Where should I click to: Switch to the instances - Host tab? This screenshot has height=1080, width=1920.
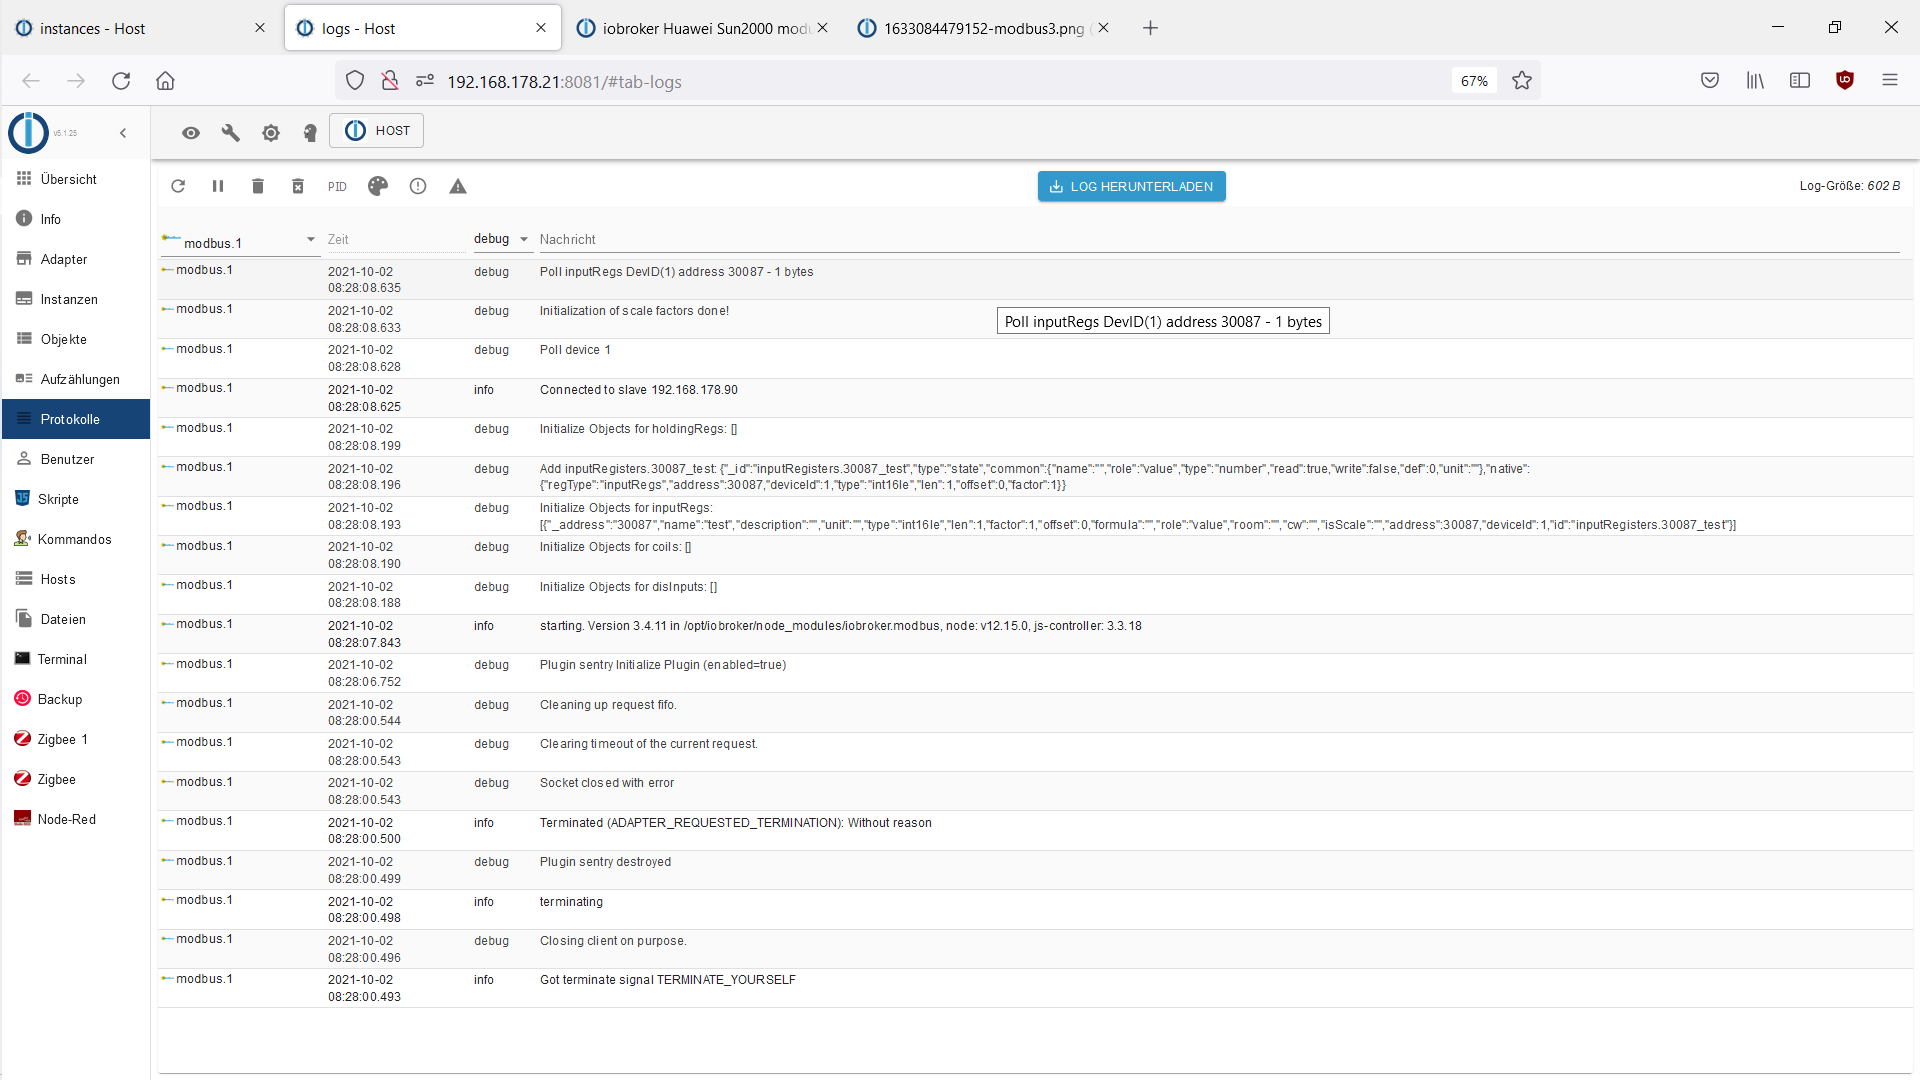(140, 28)
